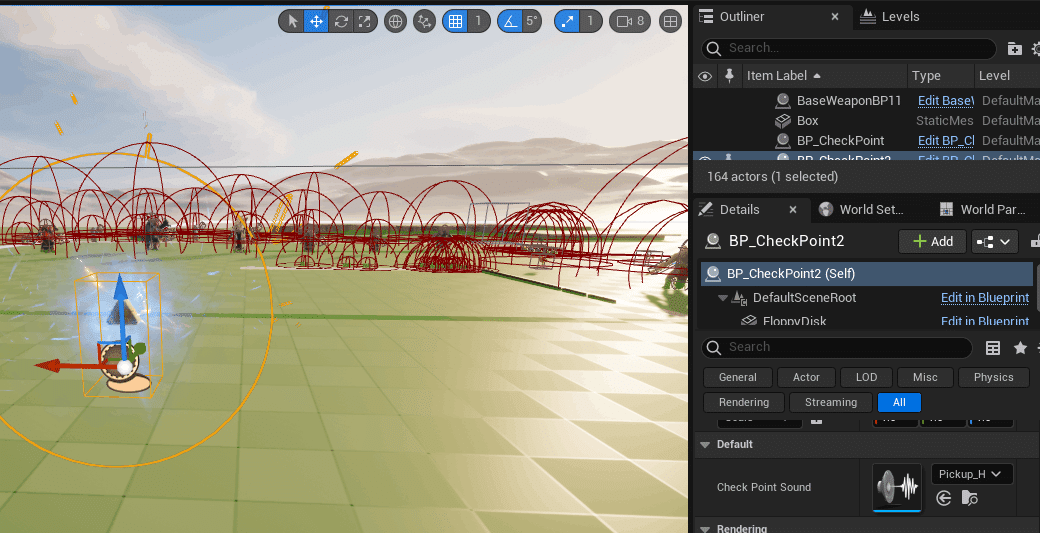The image size is (1040, 533).
Task: Toggle world/local coordinate space globe
Action: click(395, 21)
